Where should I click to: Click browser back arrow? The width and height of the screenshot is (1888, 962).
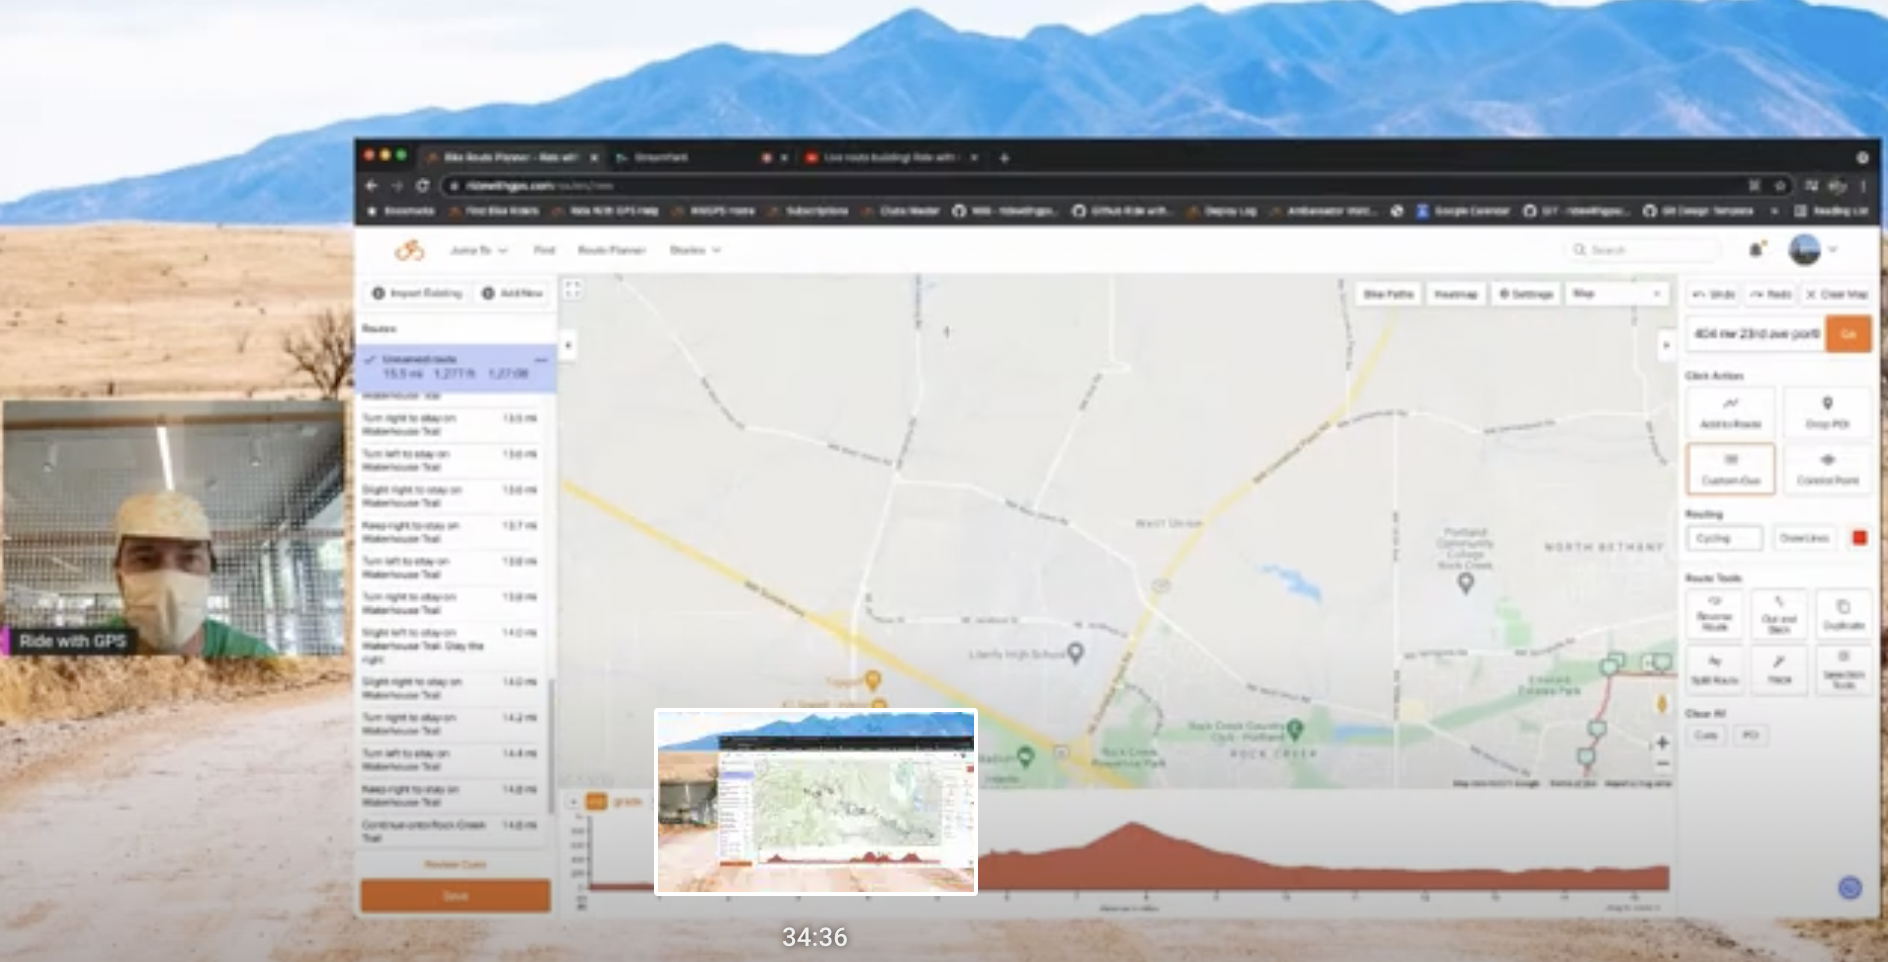372,186
